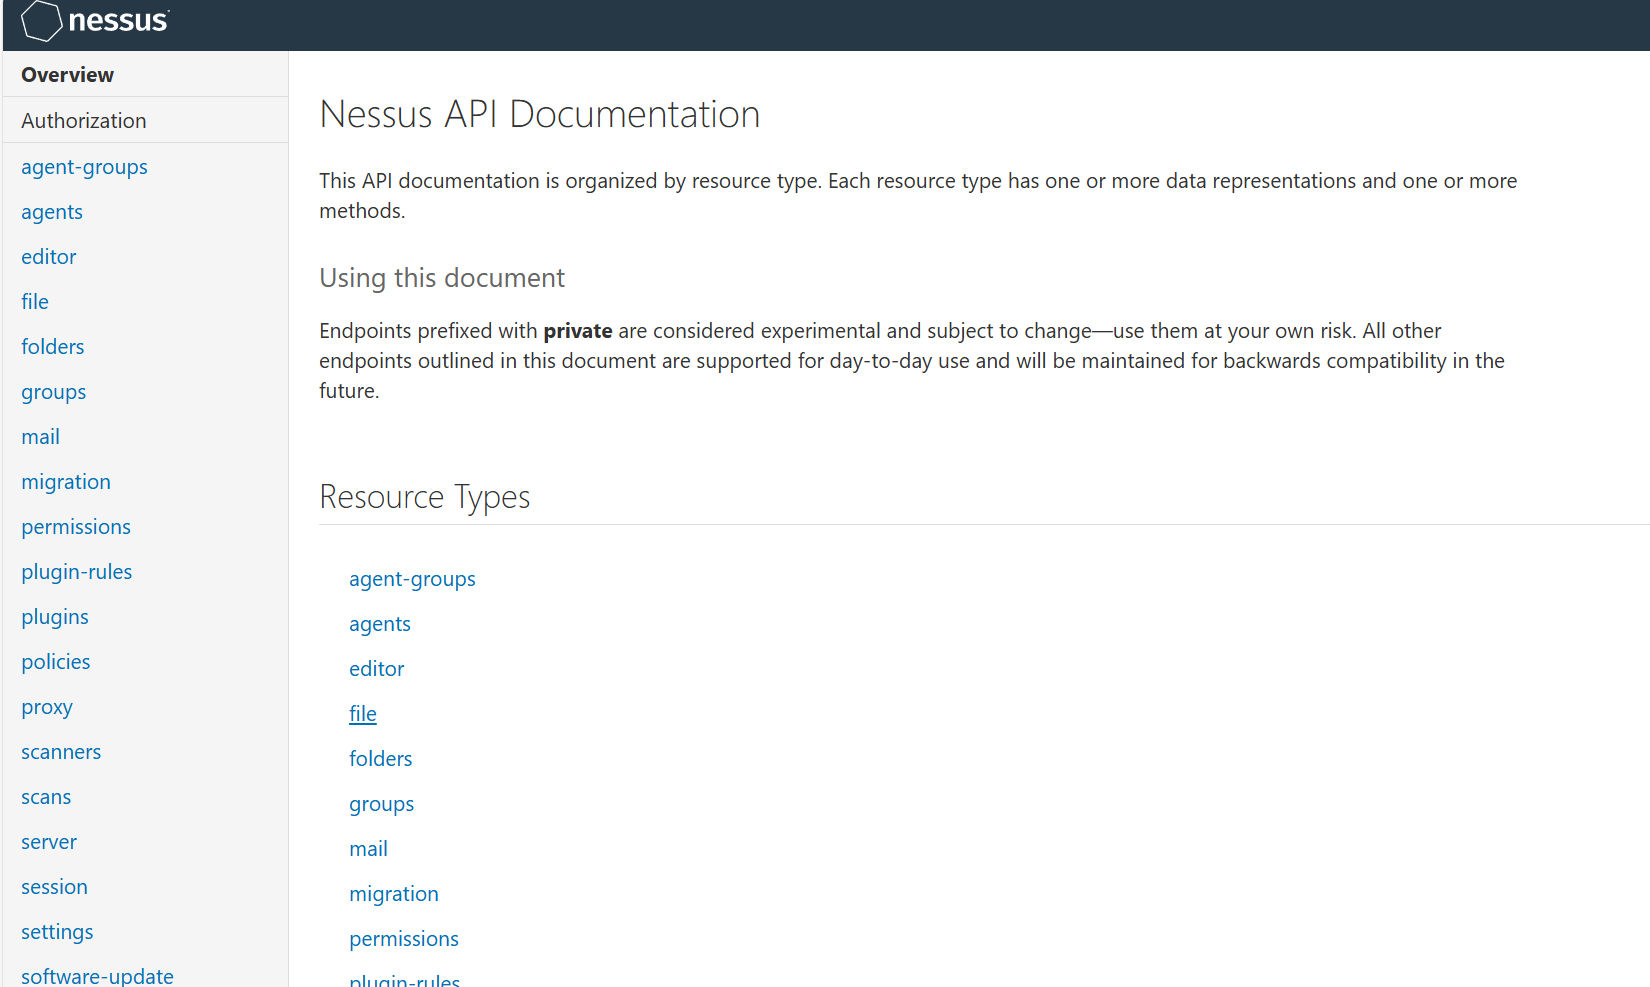Open permissions under Resource Types
Screen dimensions: 1650x987
pyautogui.click(x=404, y=939)
